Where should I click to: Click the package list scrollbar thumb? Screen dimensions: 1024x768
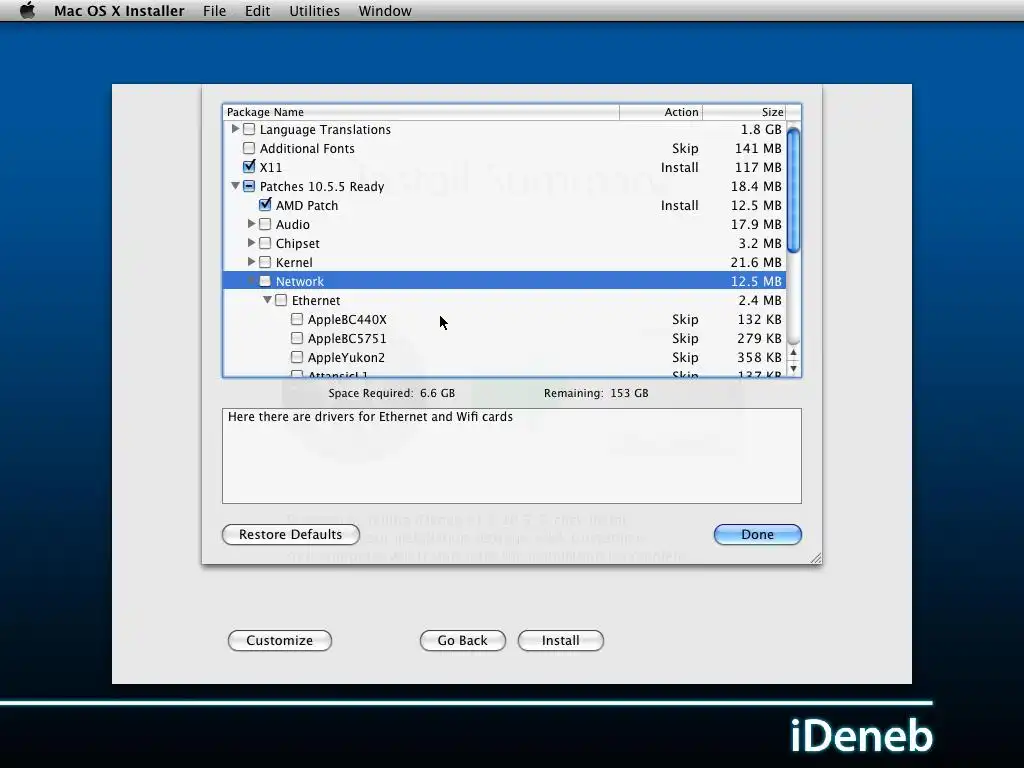click(x=793, y=190)
